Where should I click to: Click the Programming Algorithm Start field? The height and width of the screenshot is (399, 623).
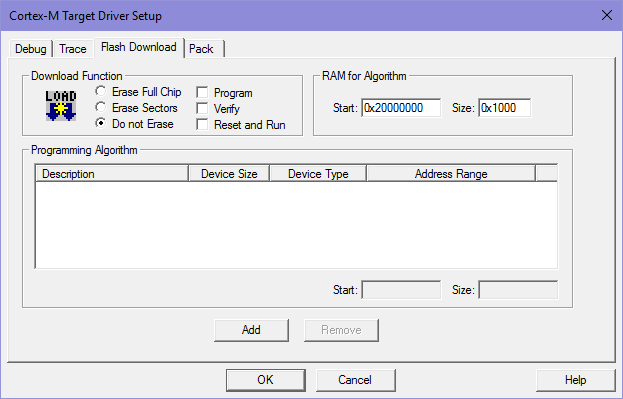tap(401, 290)
